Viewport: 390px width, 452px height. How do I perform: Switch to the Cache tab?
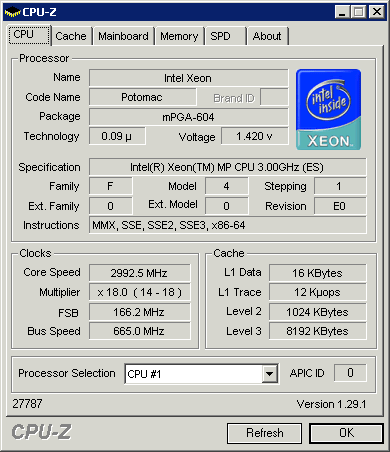coord(71,36)
